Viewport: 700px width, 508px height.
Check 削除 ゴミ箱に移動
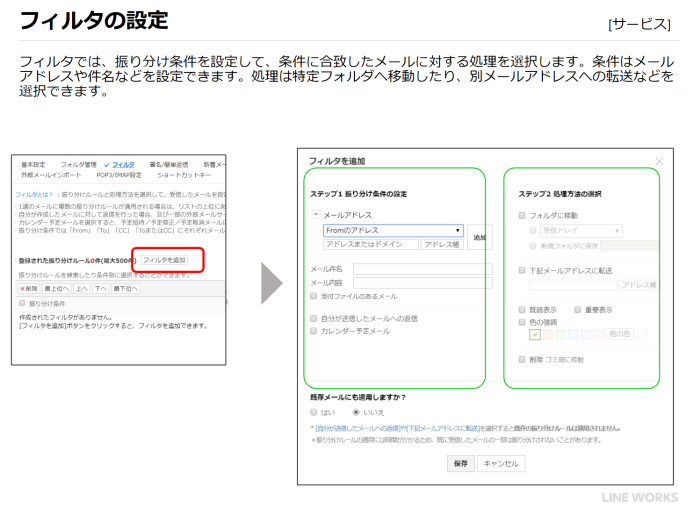tap(522, 359)
